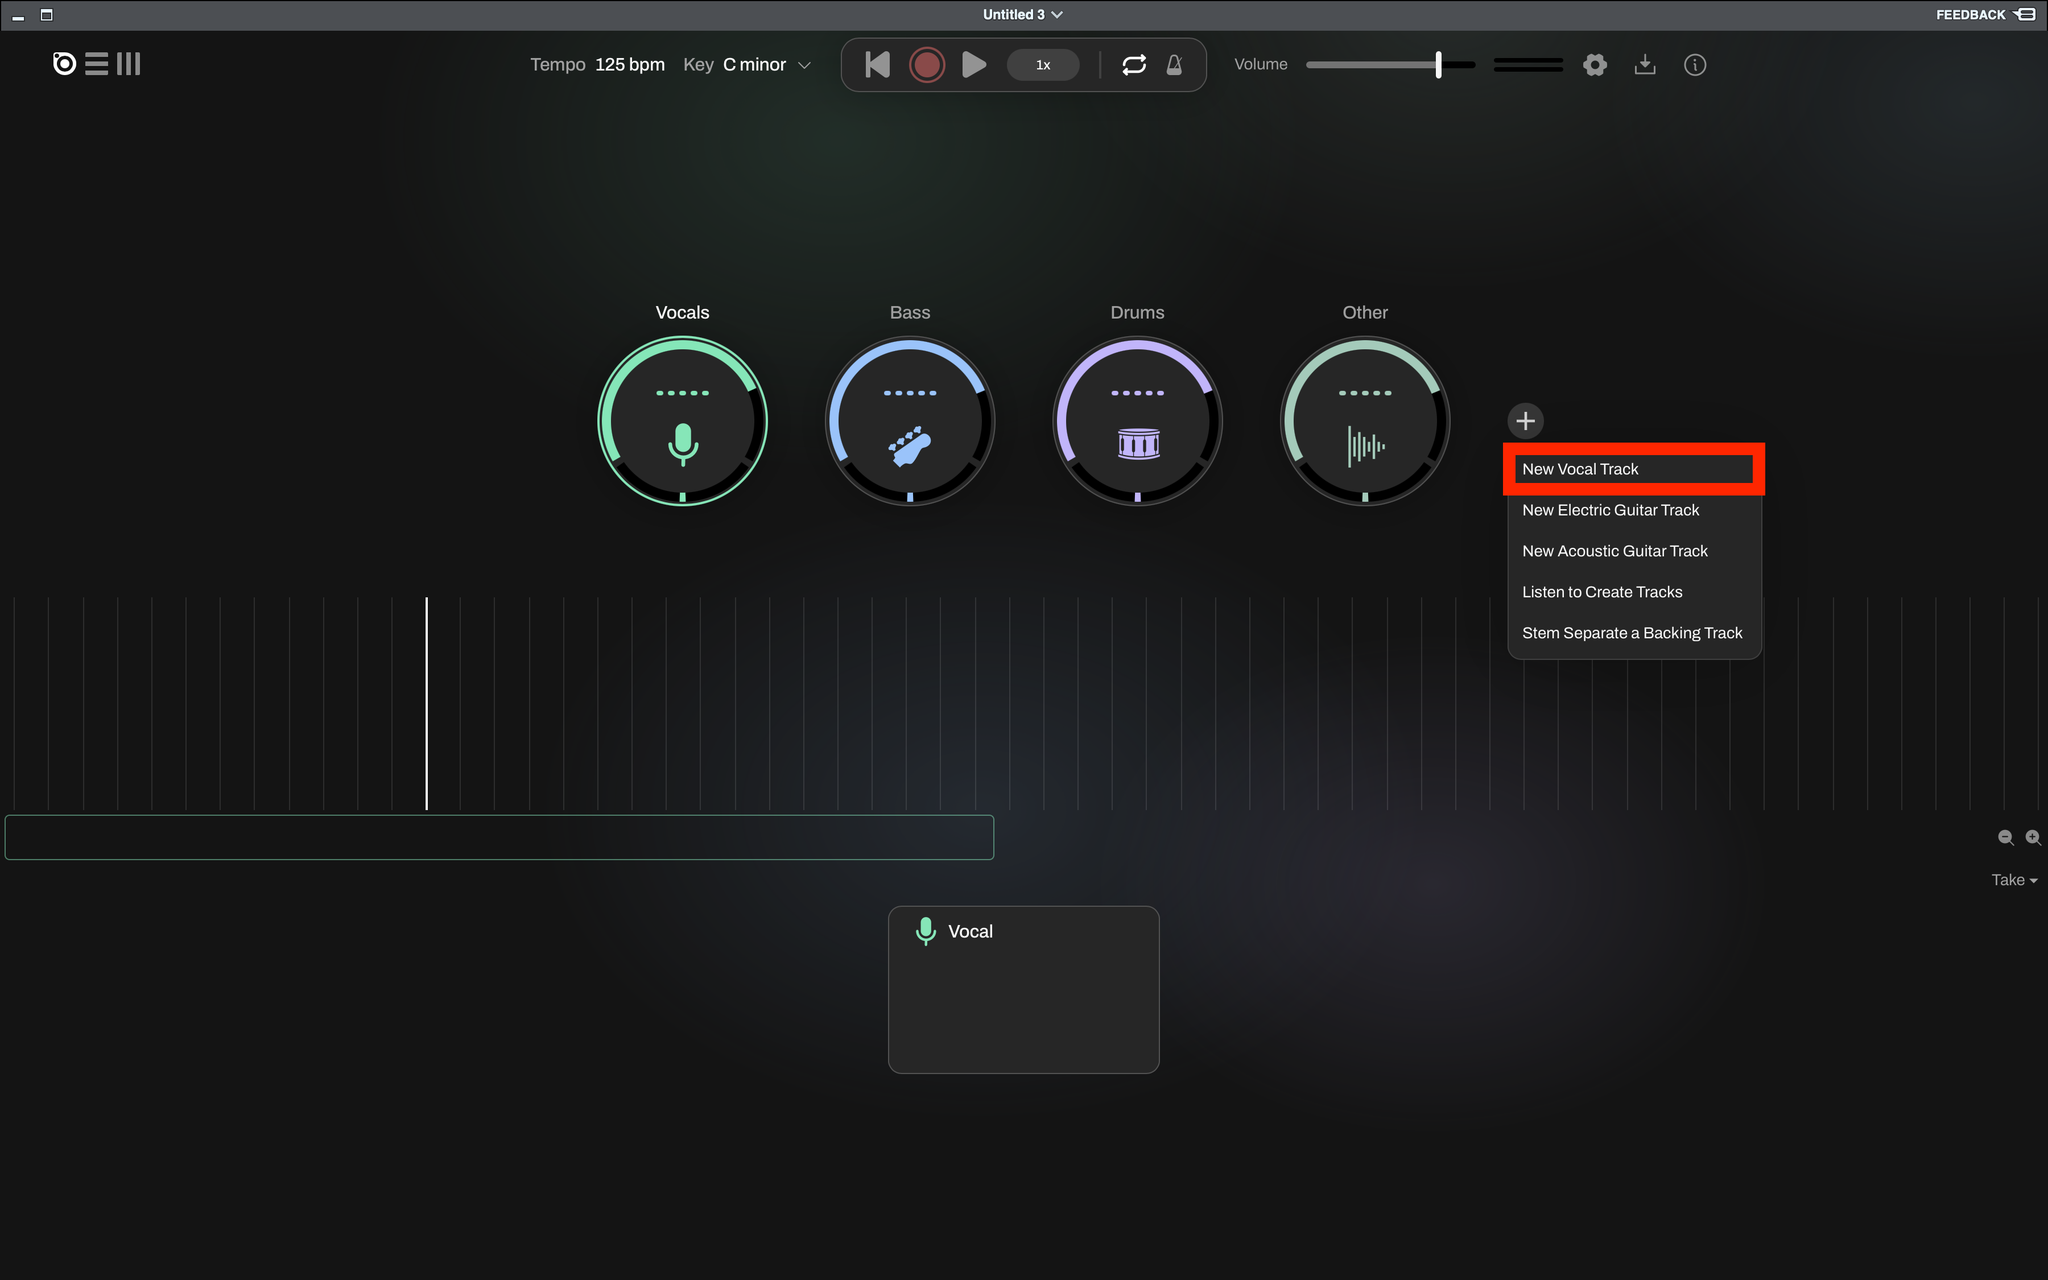Zoom in the timeline
2048x1280 pixels.
point(2033,838)
